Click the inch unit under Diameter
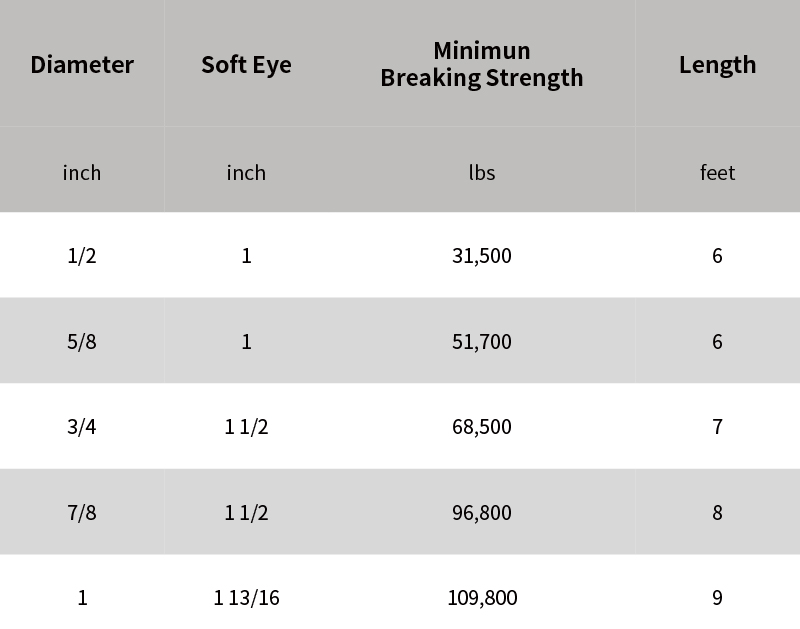This screenshot has height=629, width=800. (x=82, y=172)
